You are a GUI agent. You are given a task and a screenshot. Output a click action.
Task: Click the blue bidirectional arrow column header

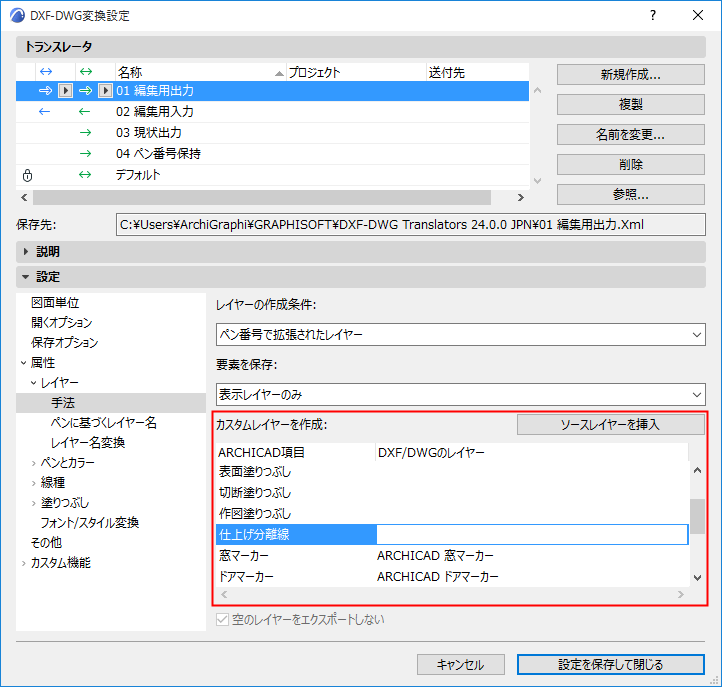(x=46, y=72)
